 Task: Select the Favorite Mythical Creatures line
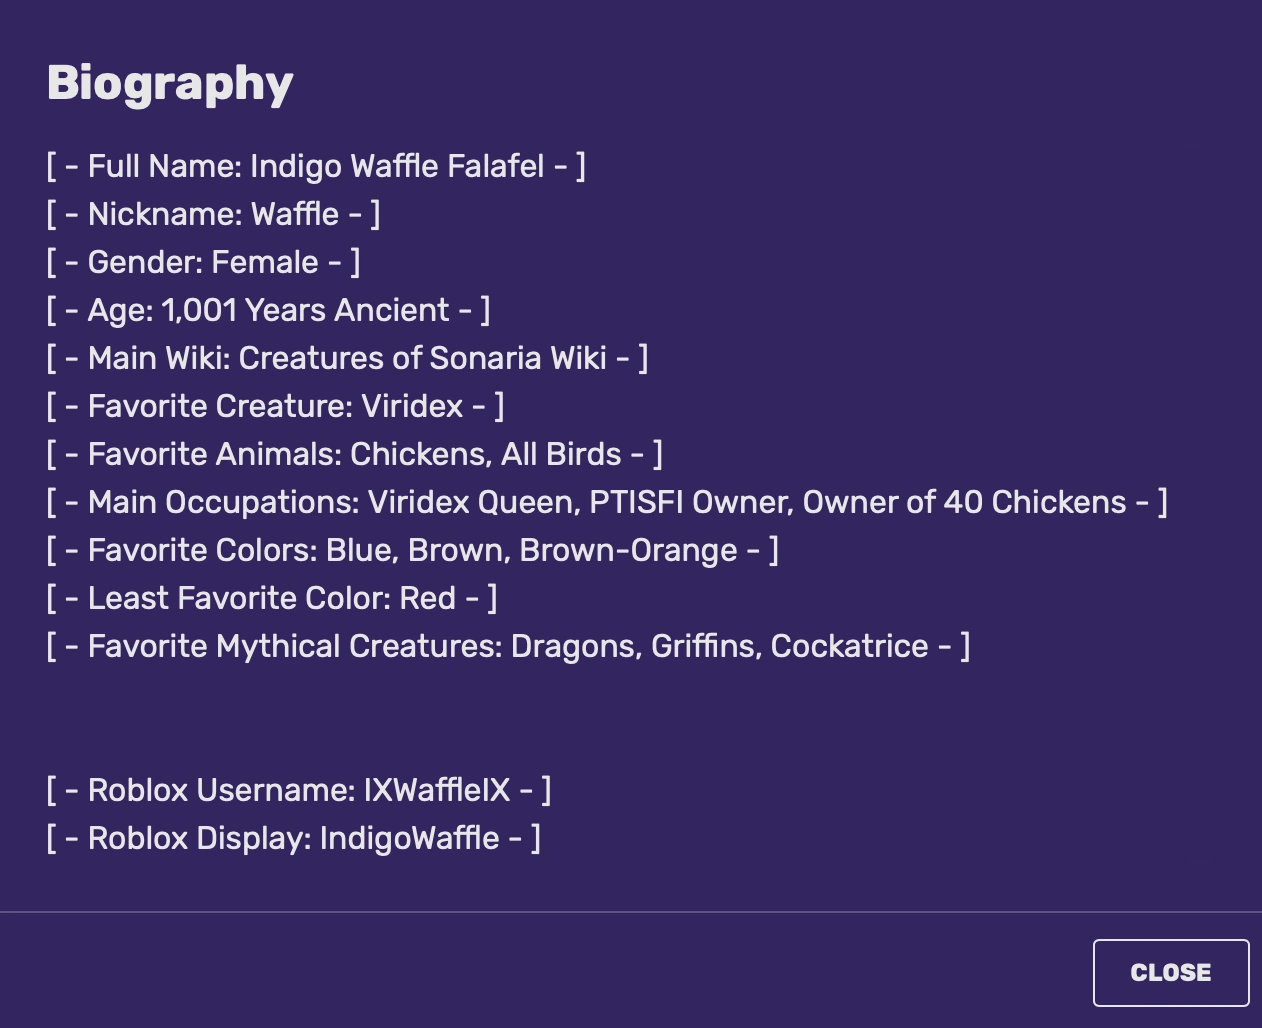[x=508, y=646]
